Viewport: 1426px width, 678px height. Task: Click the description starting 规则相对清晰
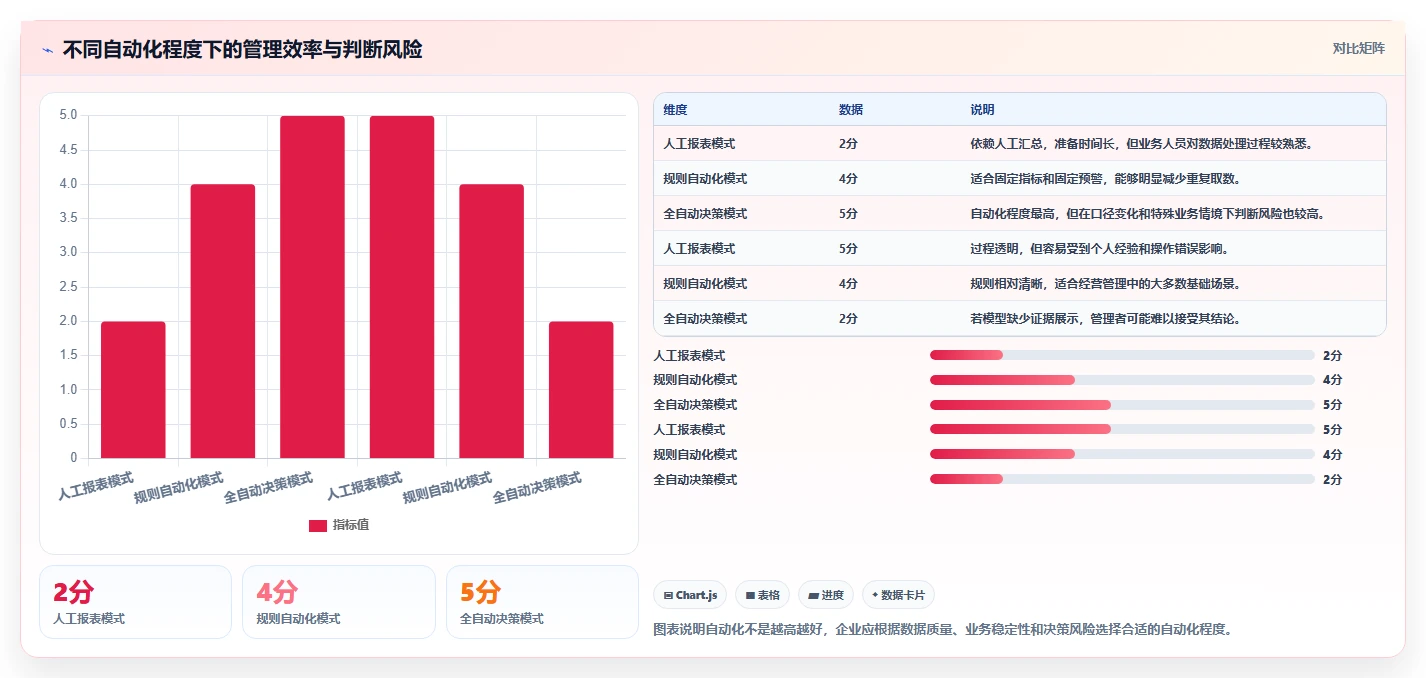[x=1105, y=284]
